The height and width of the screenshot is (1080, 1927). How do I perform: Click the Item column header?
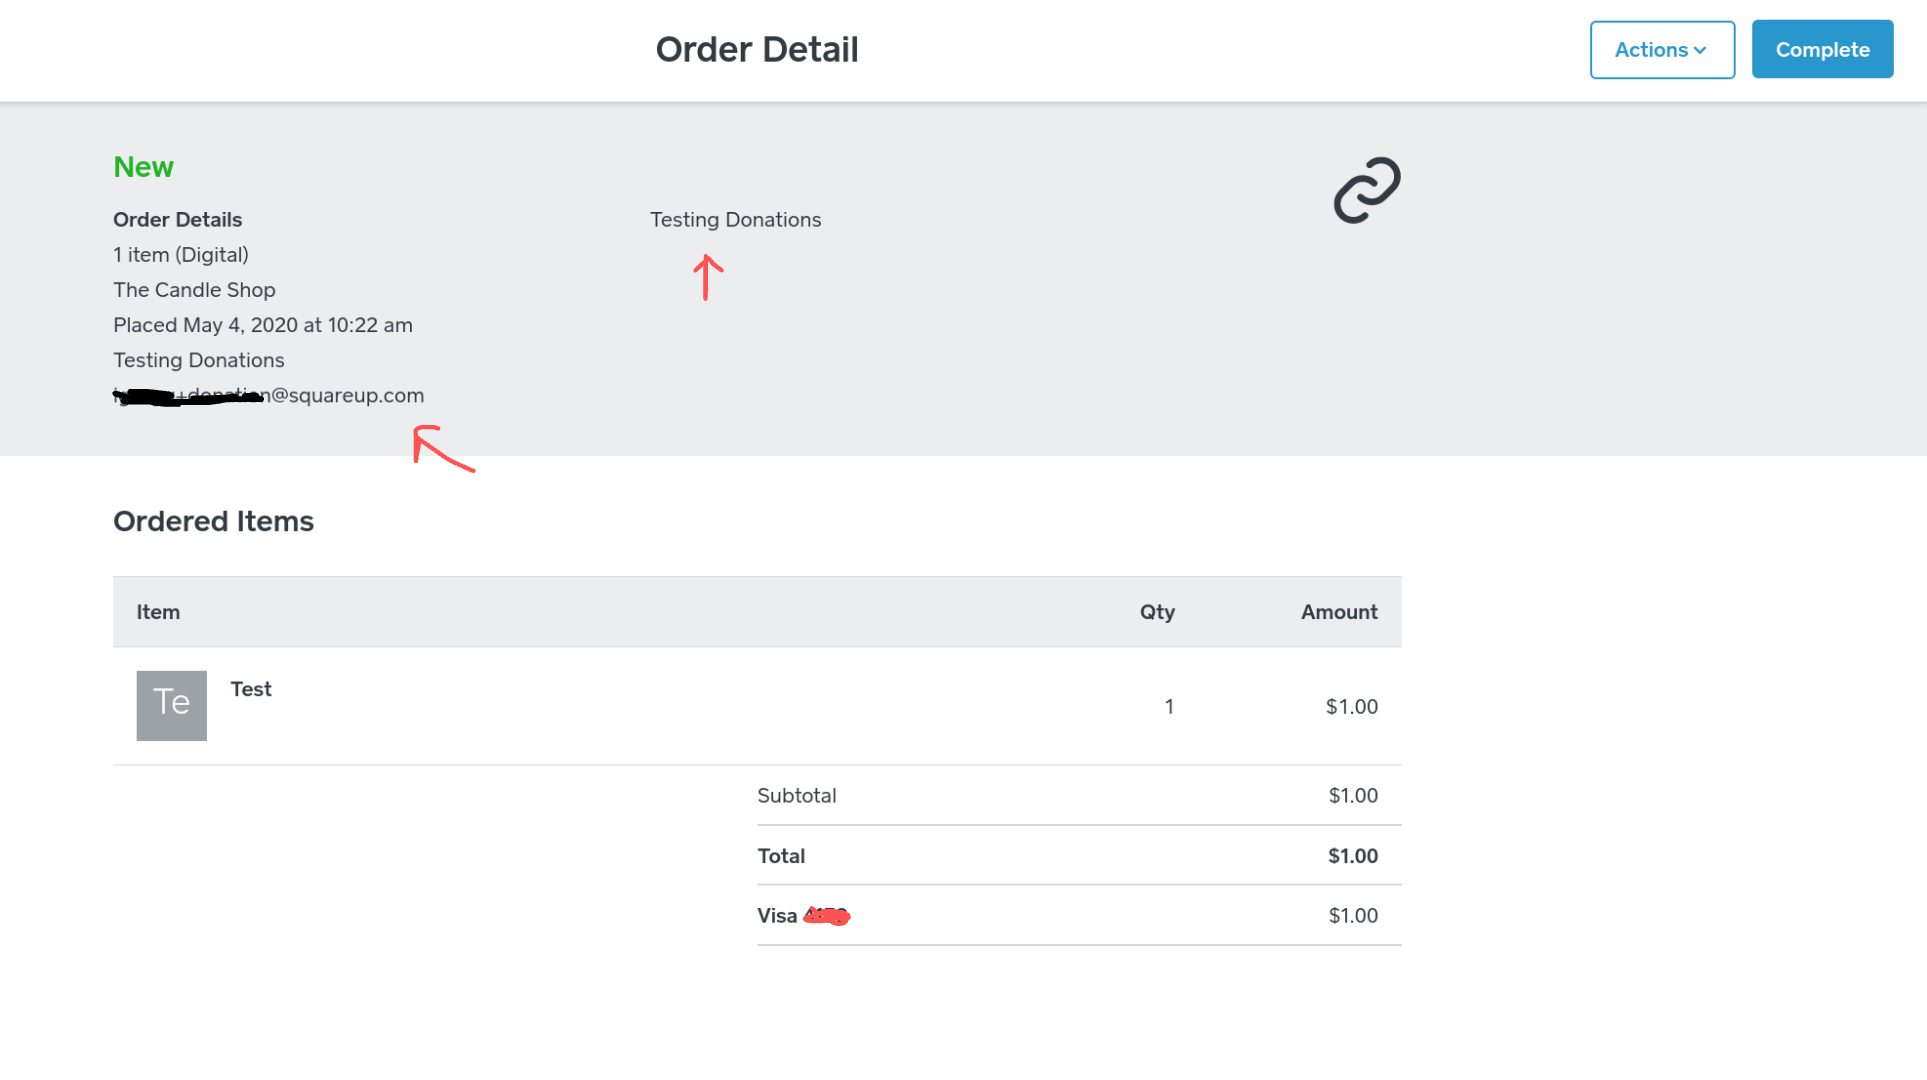pos(158,612)
